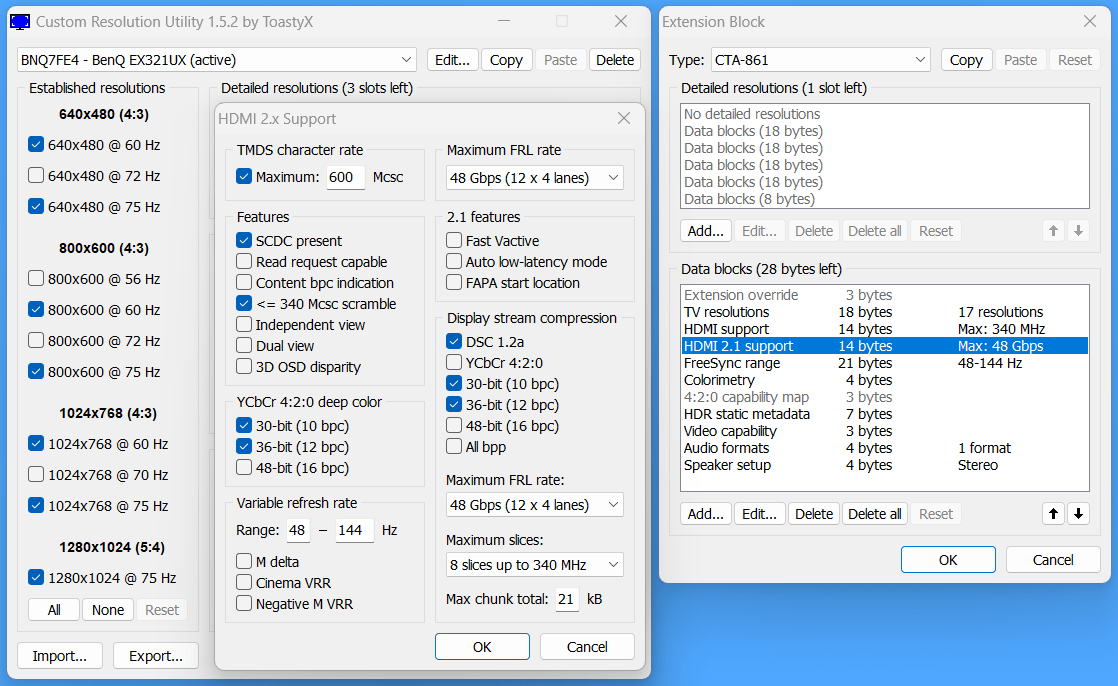The image size is (1118, 686).
Task: Enable M delta checkbox
Action: pos(244,561)
